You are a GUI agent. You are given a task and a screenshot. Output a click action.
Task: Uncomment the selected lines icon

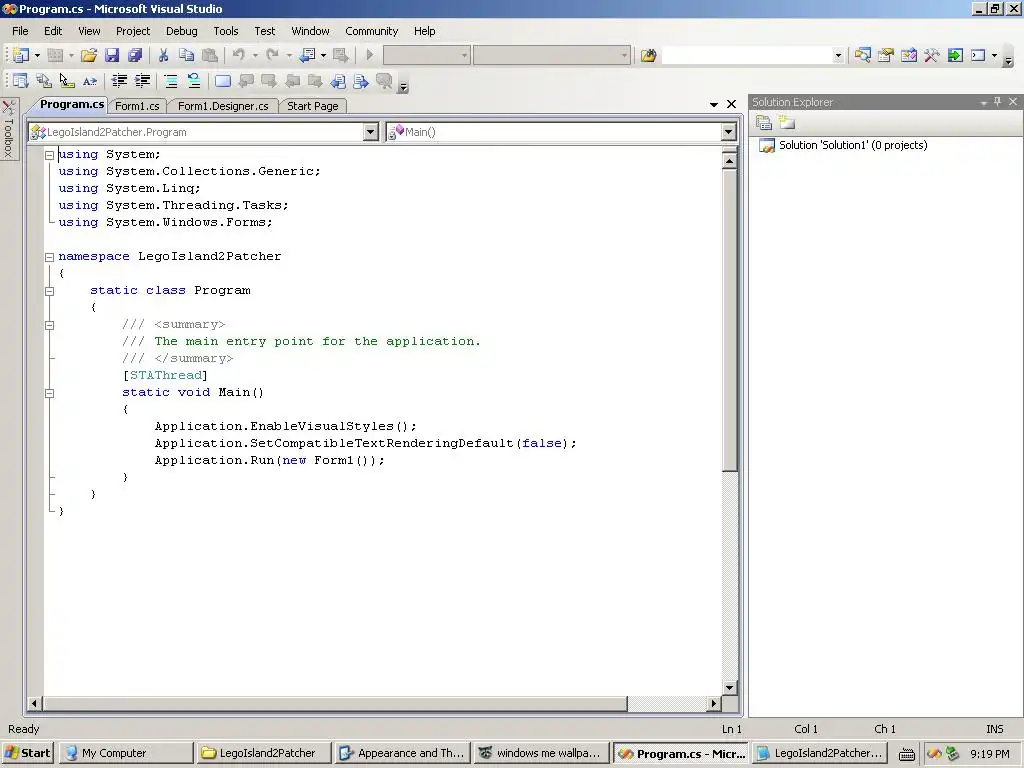193,81
